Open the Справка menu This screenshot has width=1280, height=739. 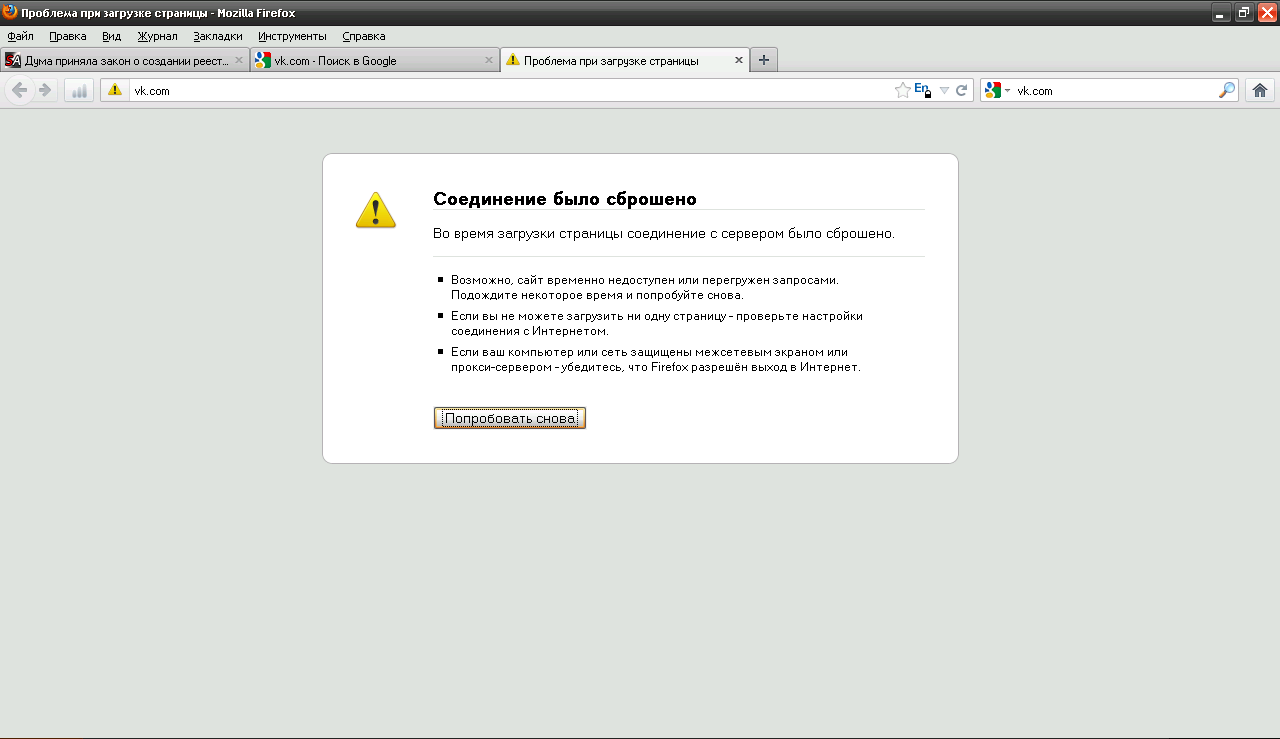coord(364,36)
